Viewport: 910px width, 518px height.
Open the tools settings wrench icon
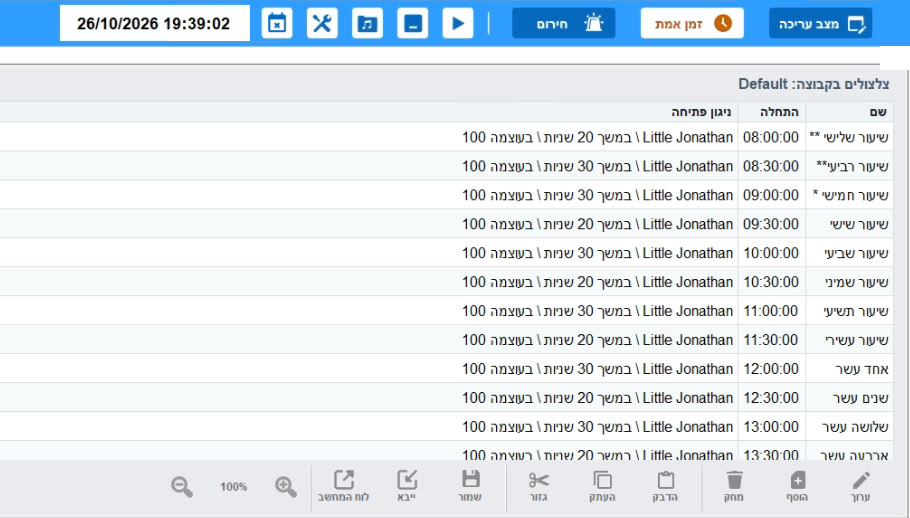[322, 23]
